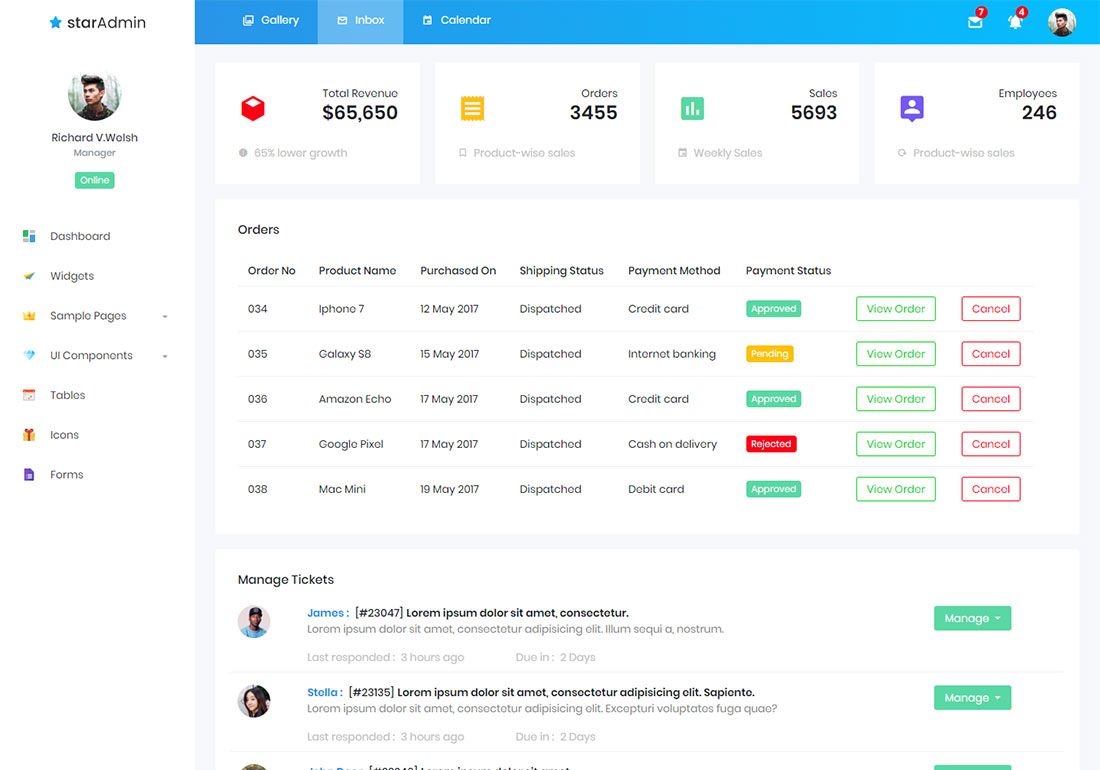Open Manage dropdown for Stella ticket
The image size is (1100, 770).
coord(972,698)
